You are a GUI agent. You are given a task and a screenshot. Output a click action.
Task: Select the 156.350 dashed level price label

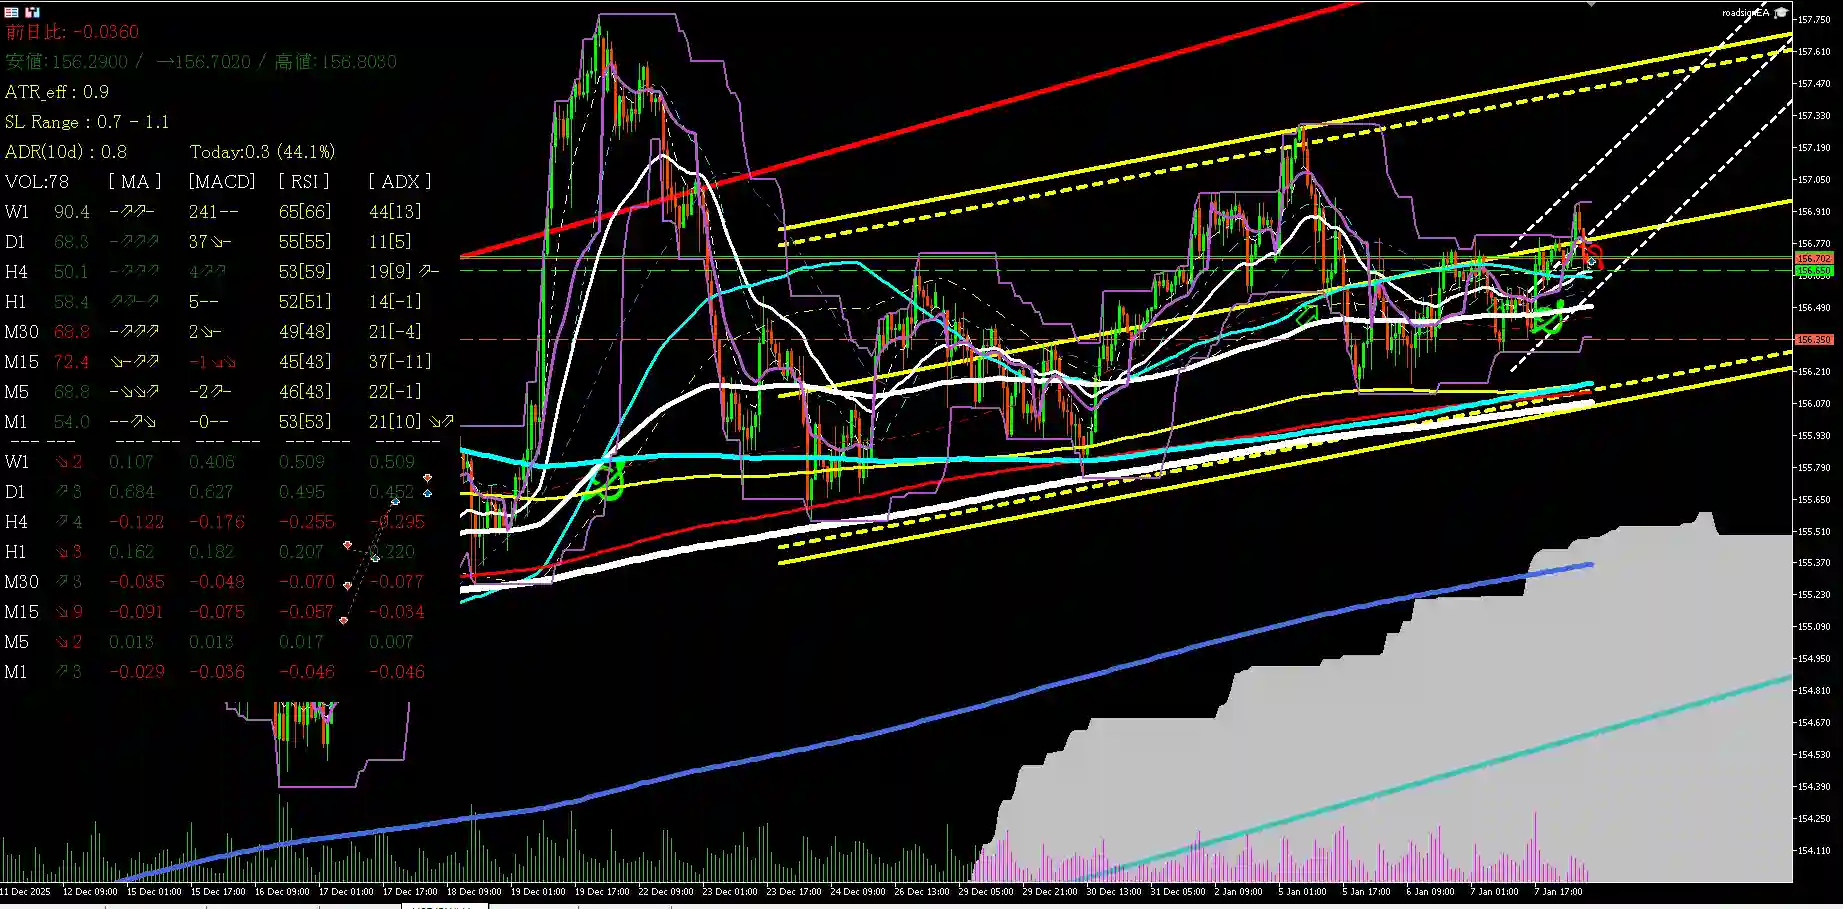click(1814, 340)
